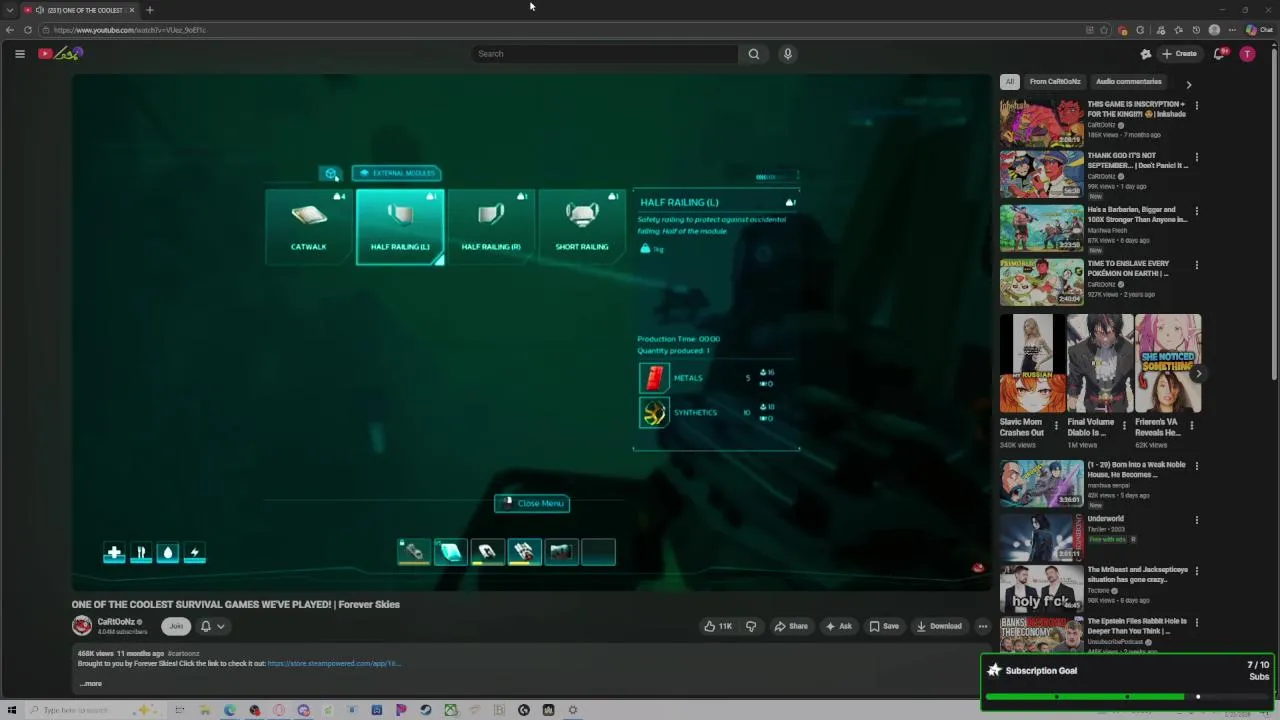Click the energy lightning status icon
The width and height of the screenshot is (1280, 720).
[x=195, y=553]
